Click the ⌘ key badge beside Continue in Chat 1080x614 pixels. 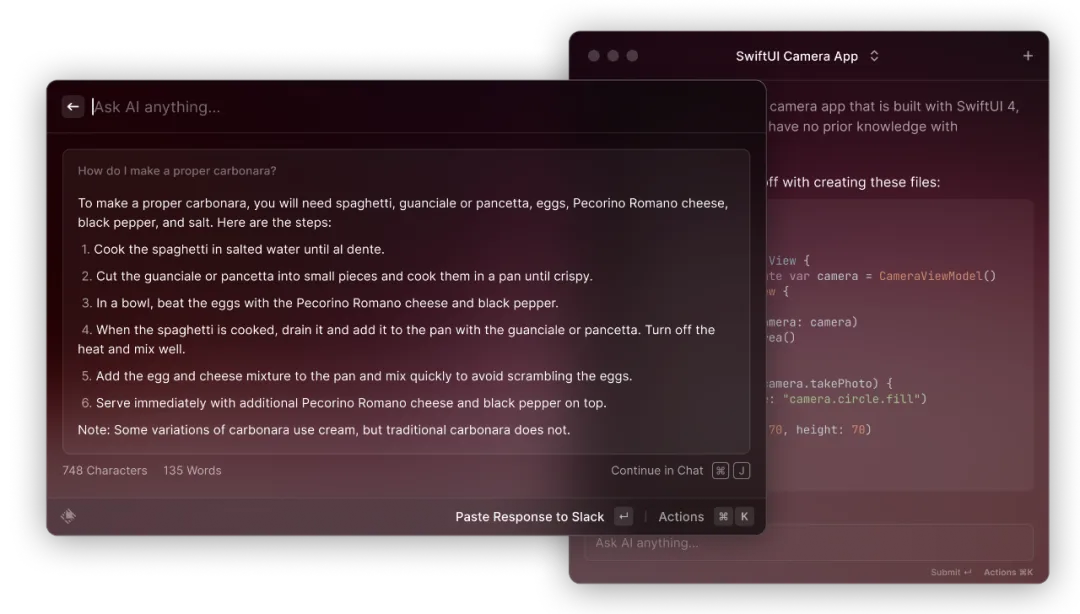720,471
